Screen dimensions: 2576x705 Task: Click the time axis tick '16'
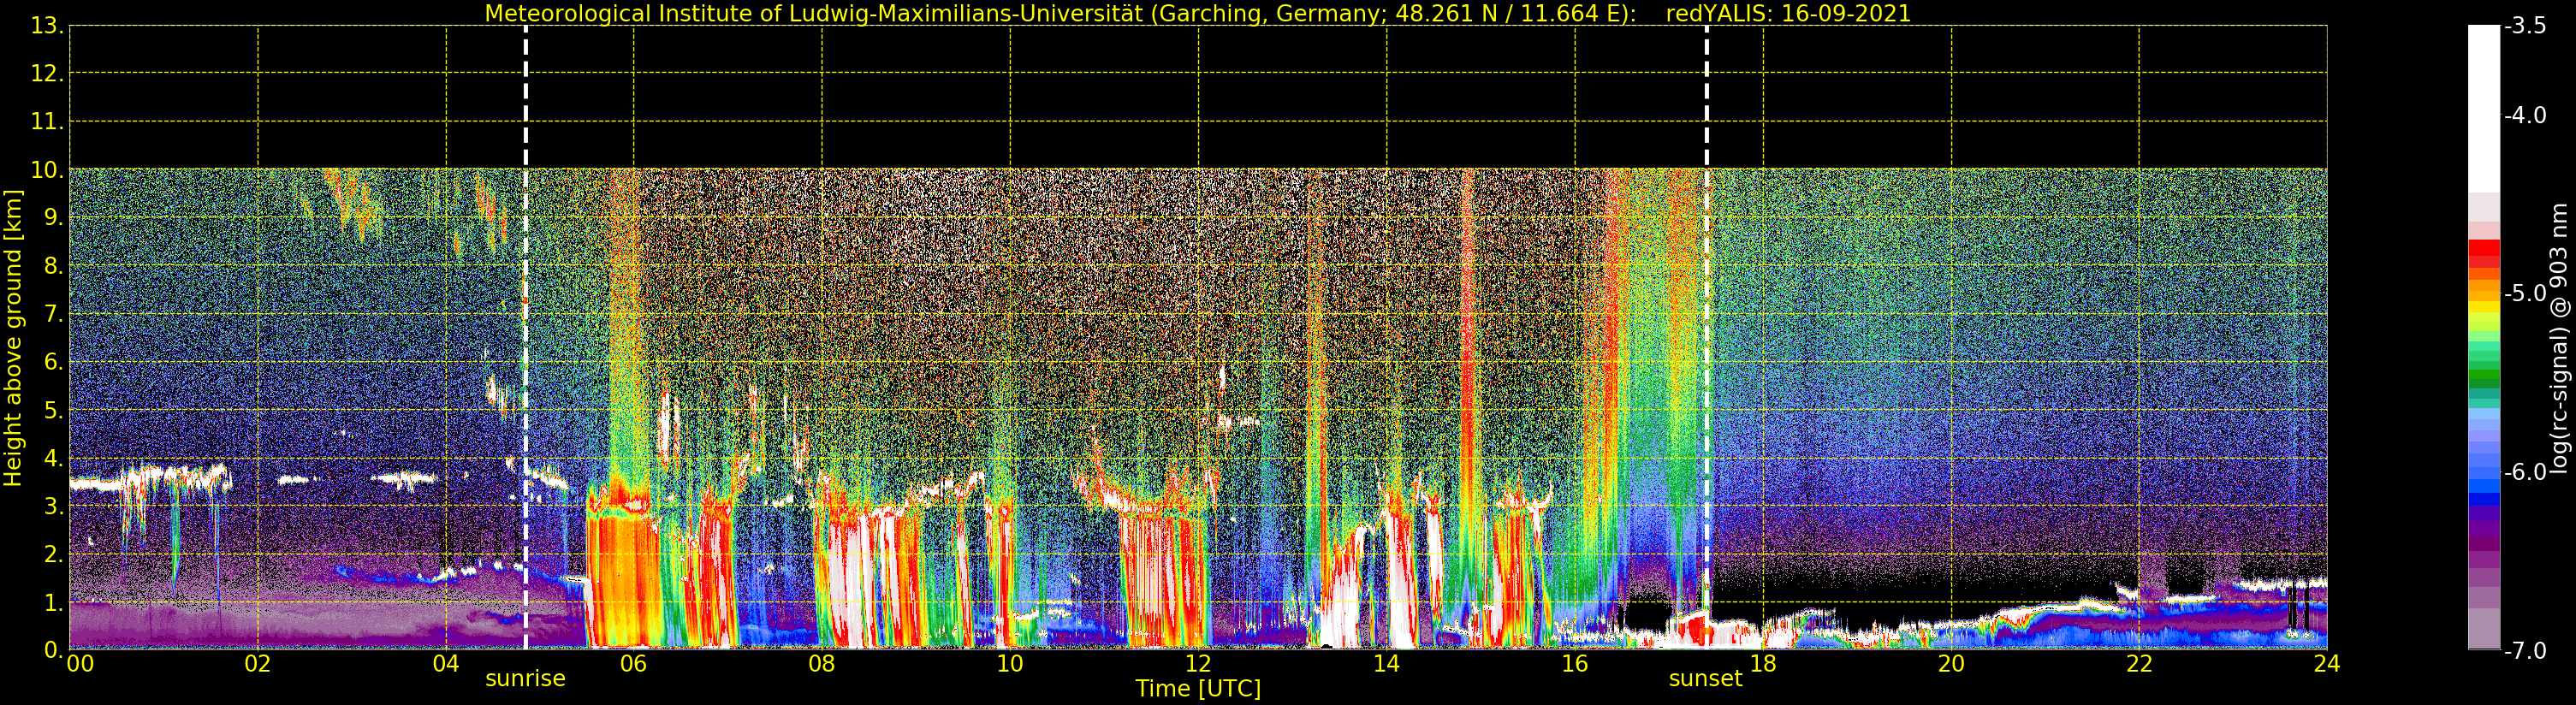[x=1574, y=664]
